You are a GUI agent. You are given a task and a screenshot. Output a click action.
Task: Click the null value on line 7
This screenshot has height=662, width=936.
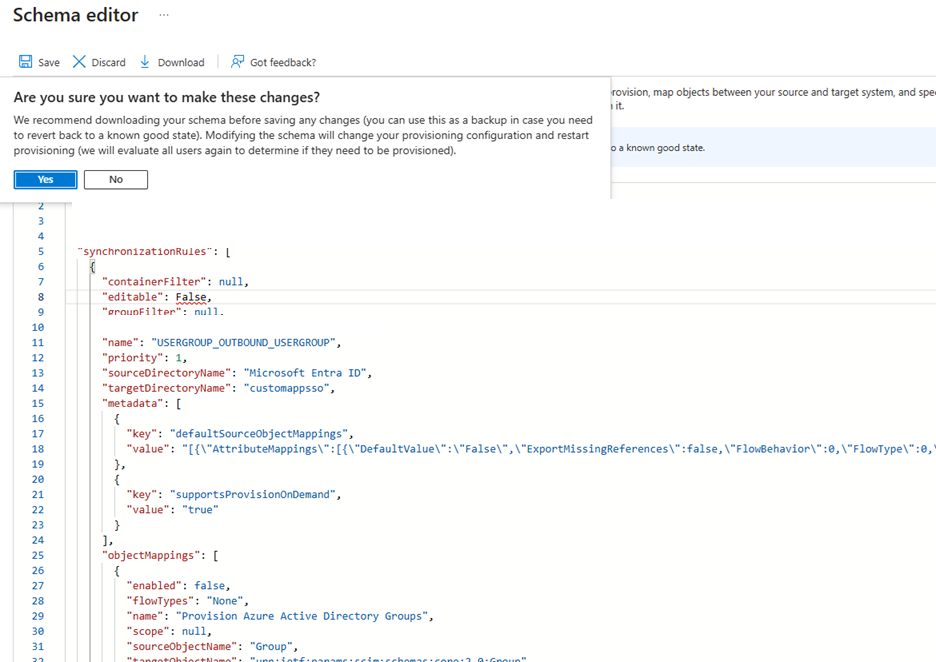click(x=230, y=282)
